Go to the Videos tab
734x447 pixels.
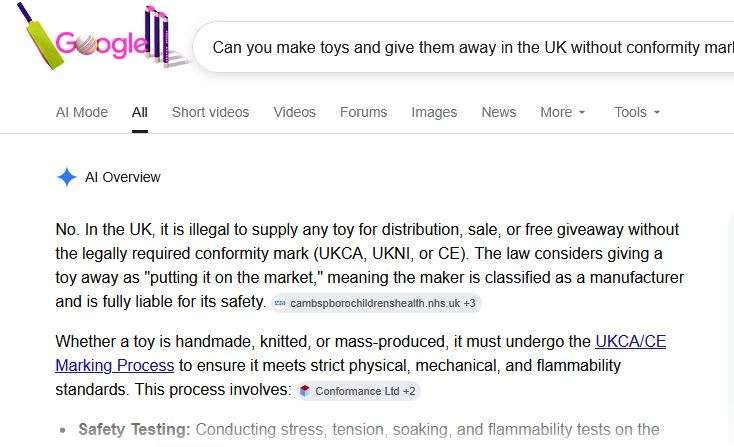[x=294, y=112]
